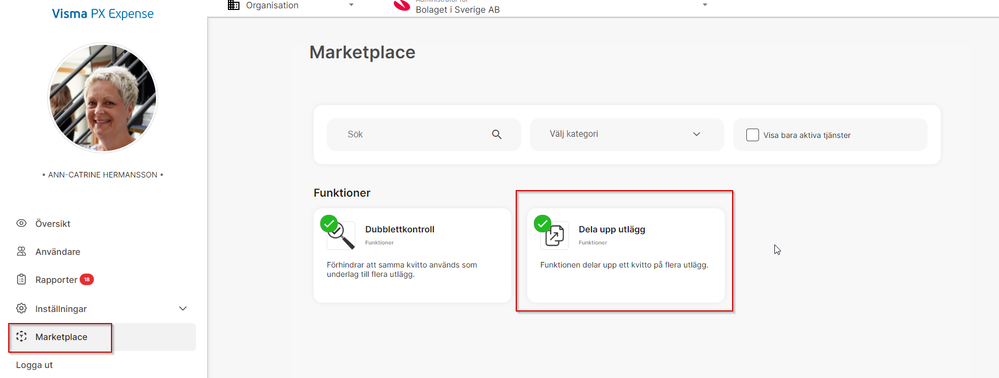Open the Dubblettkontroll function card

412,255
